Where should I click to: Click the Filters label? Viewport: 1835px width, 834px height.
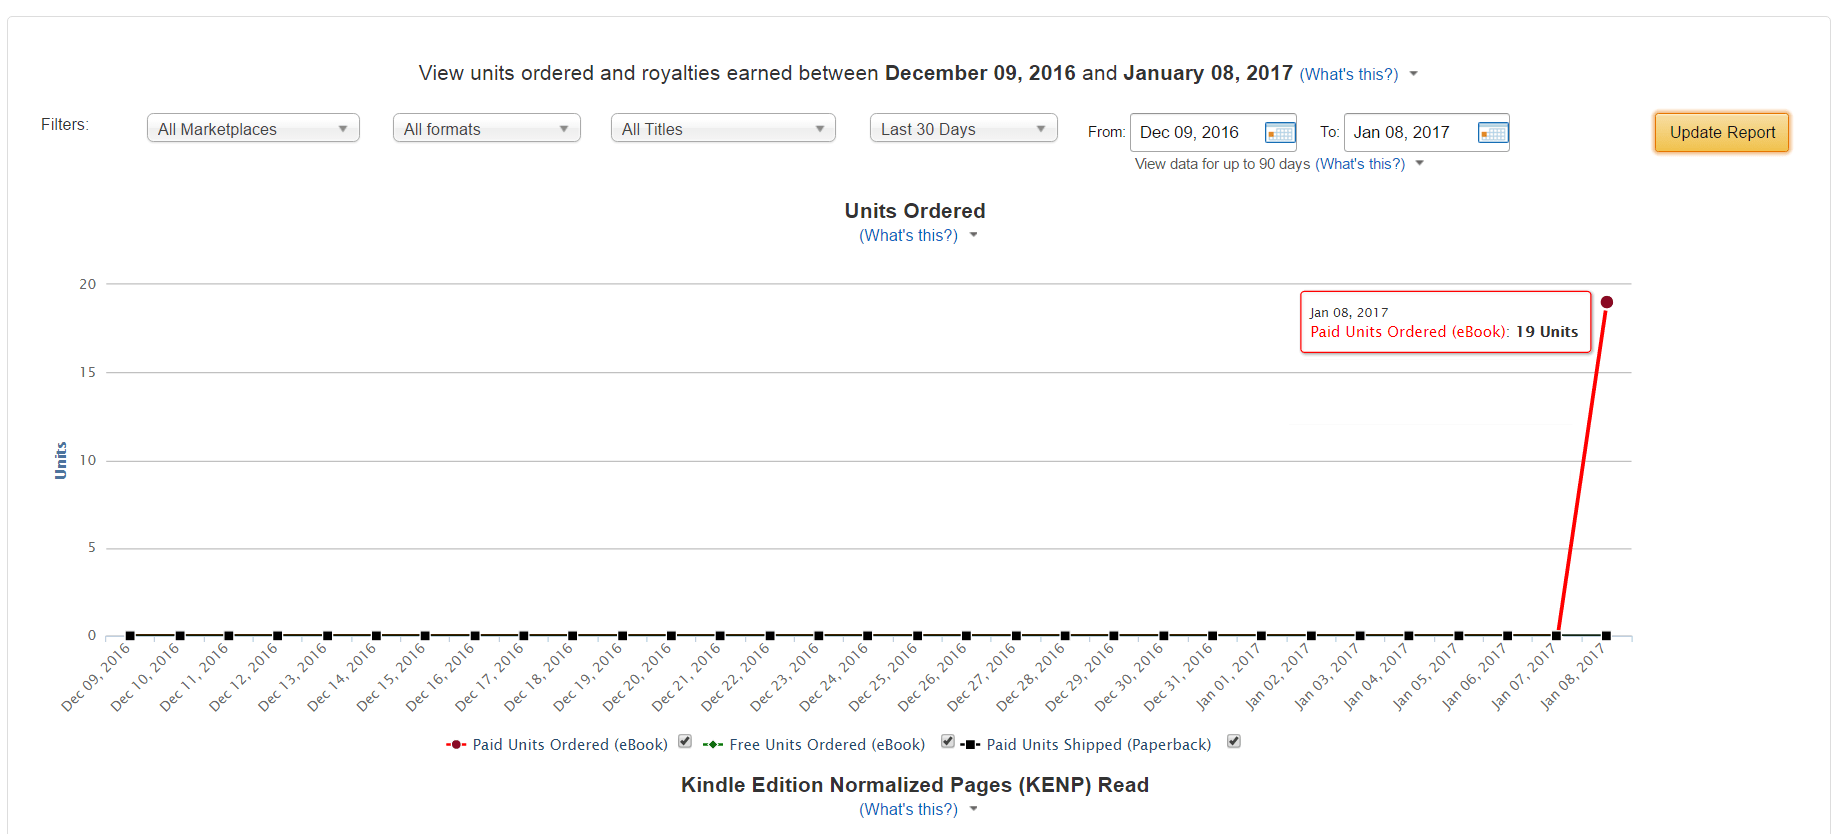(x=65, y=124)
